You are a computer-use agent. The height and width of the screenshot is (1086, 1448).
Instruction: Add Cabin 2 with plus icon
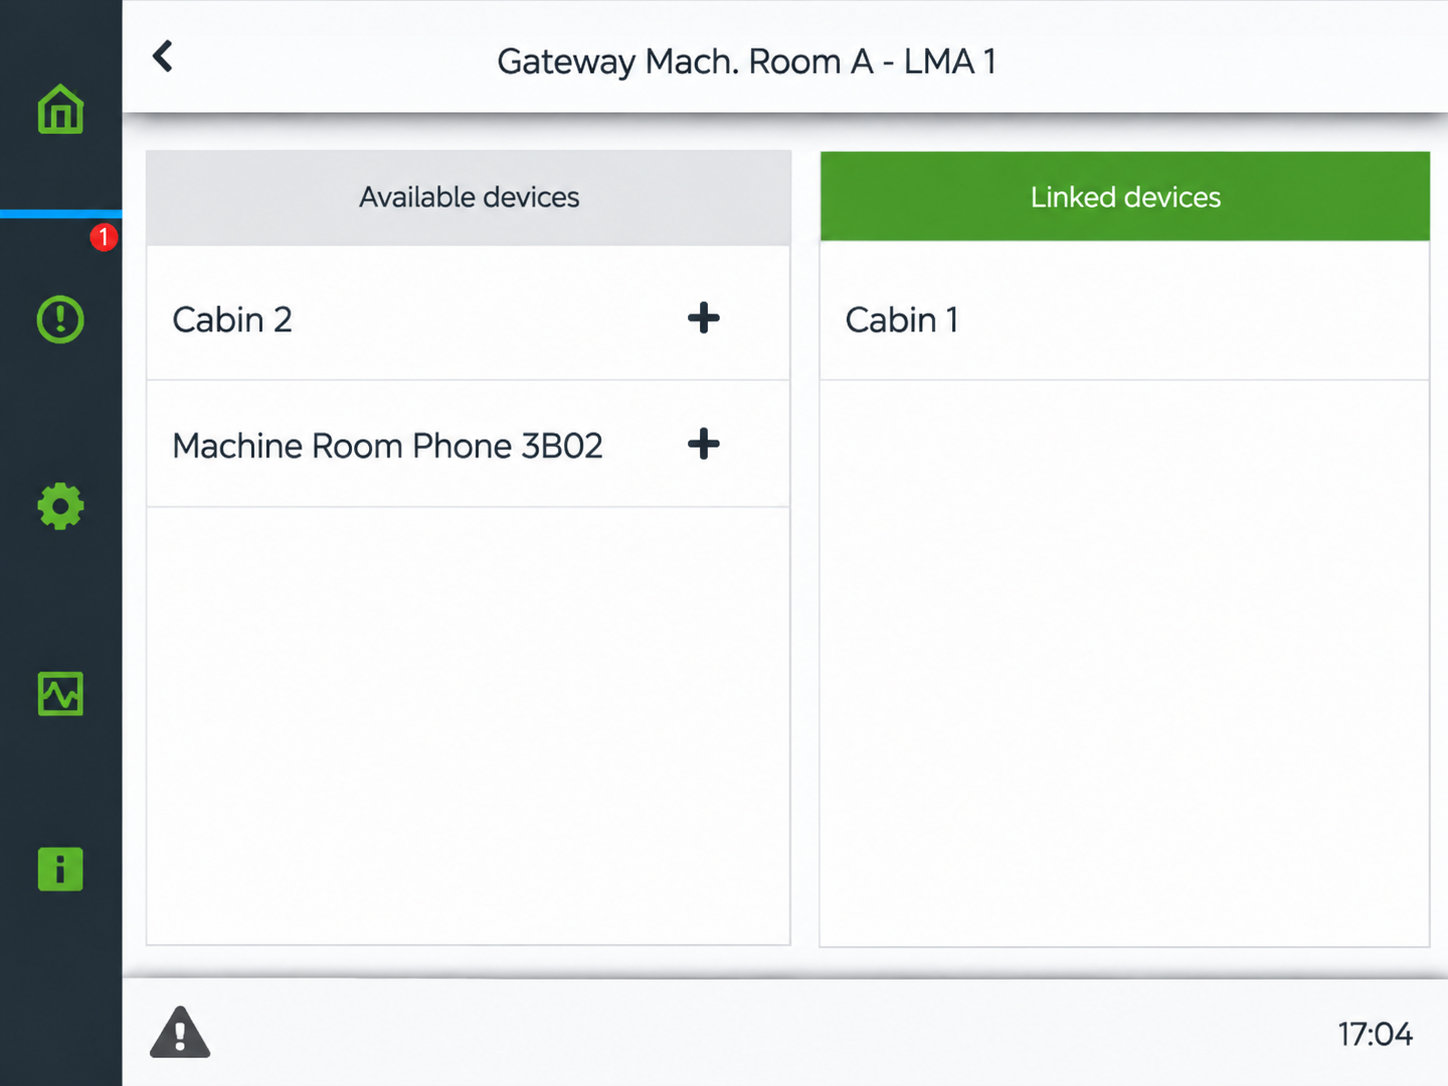point(704,318)
